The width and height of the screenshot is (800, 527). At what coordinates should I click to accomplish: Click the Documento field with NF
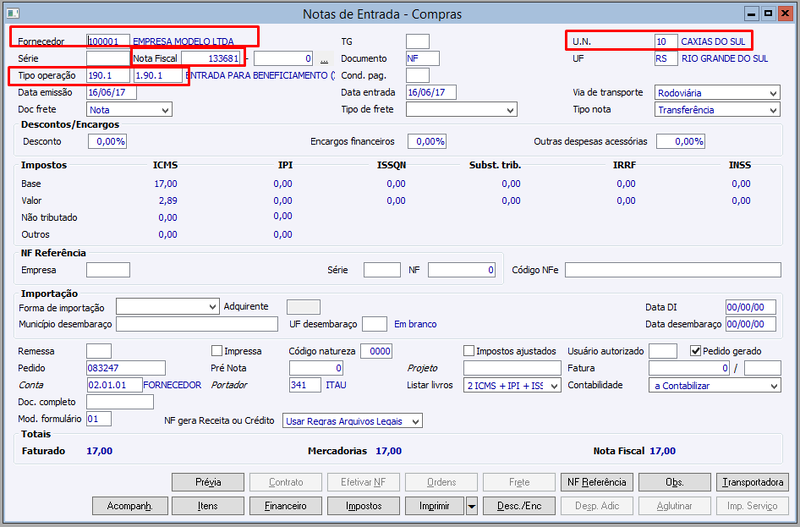[x=423, y=59]
